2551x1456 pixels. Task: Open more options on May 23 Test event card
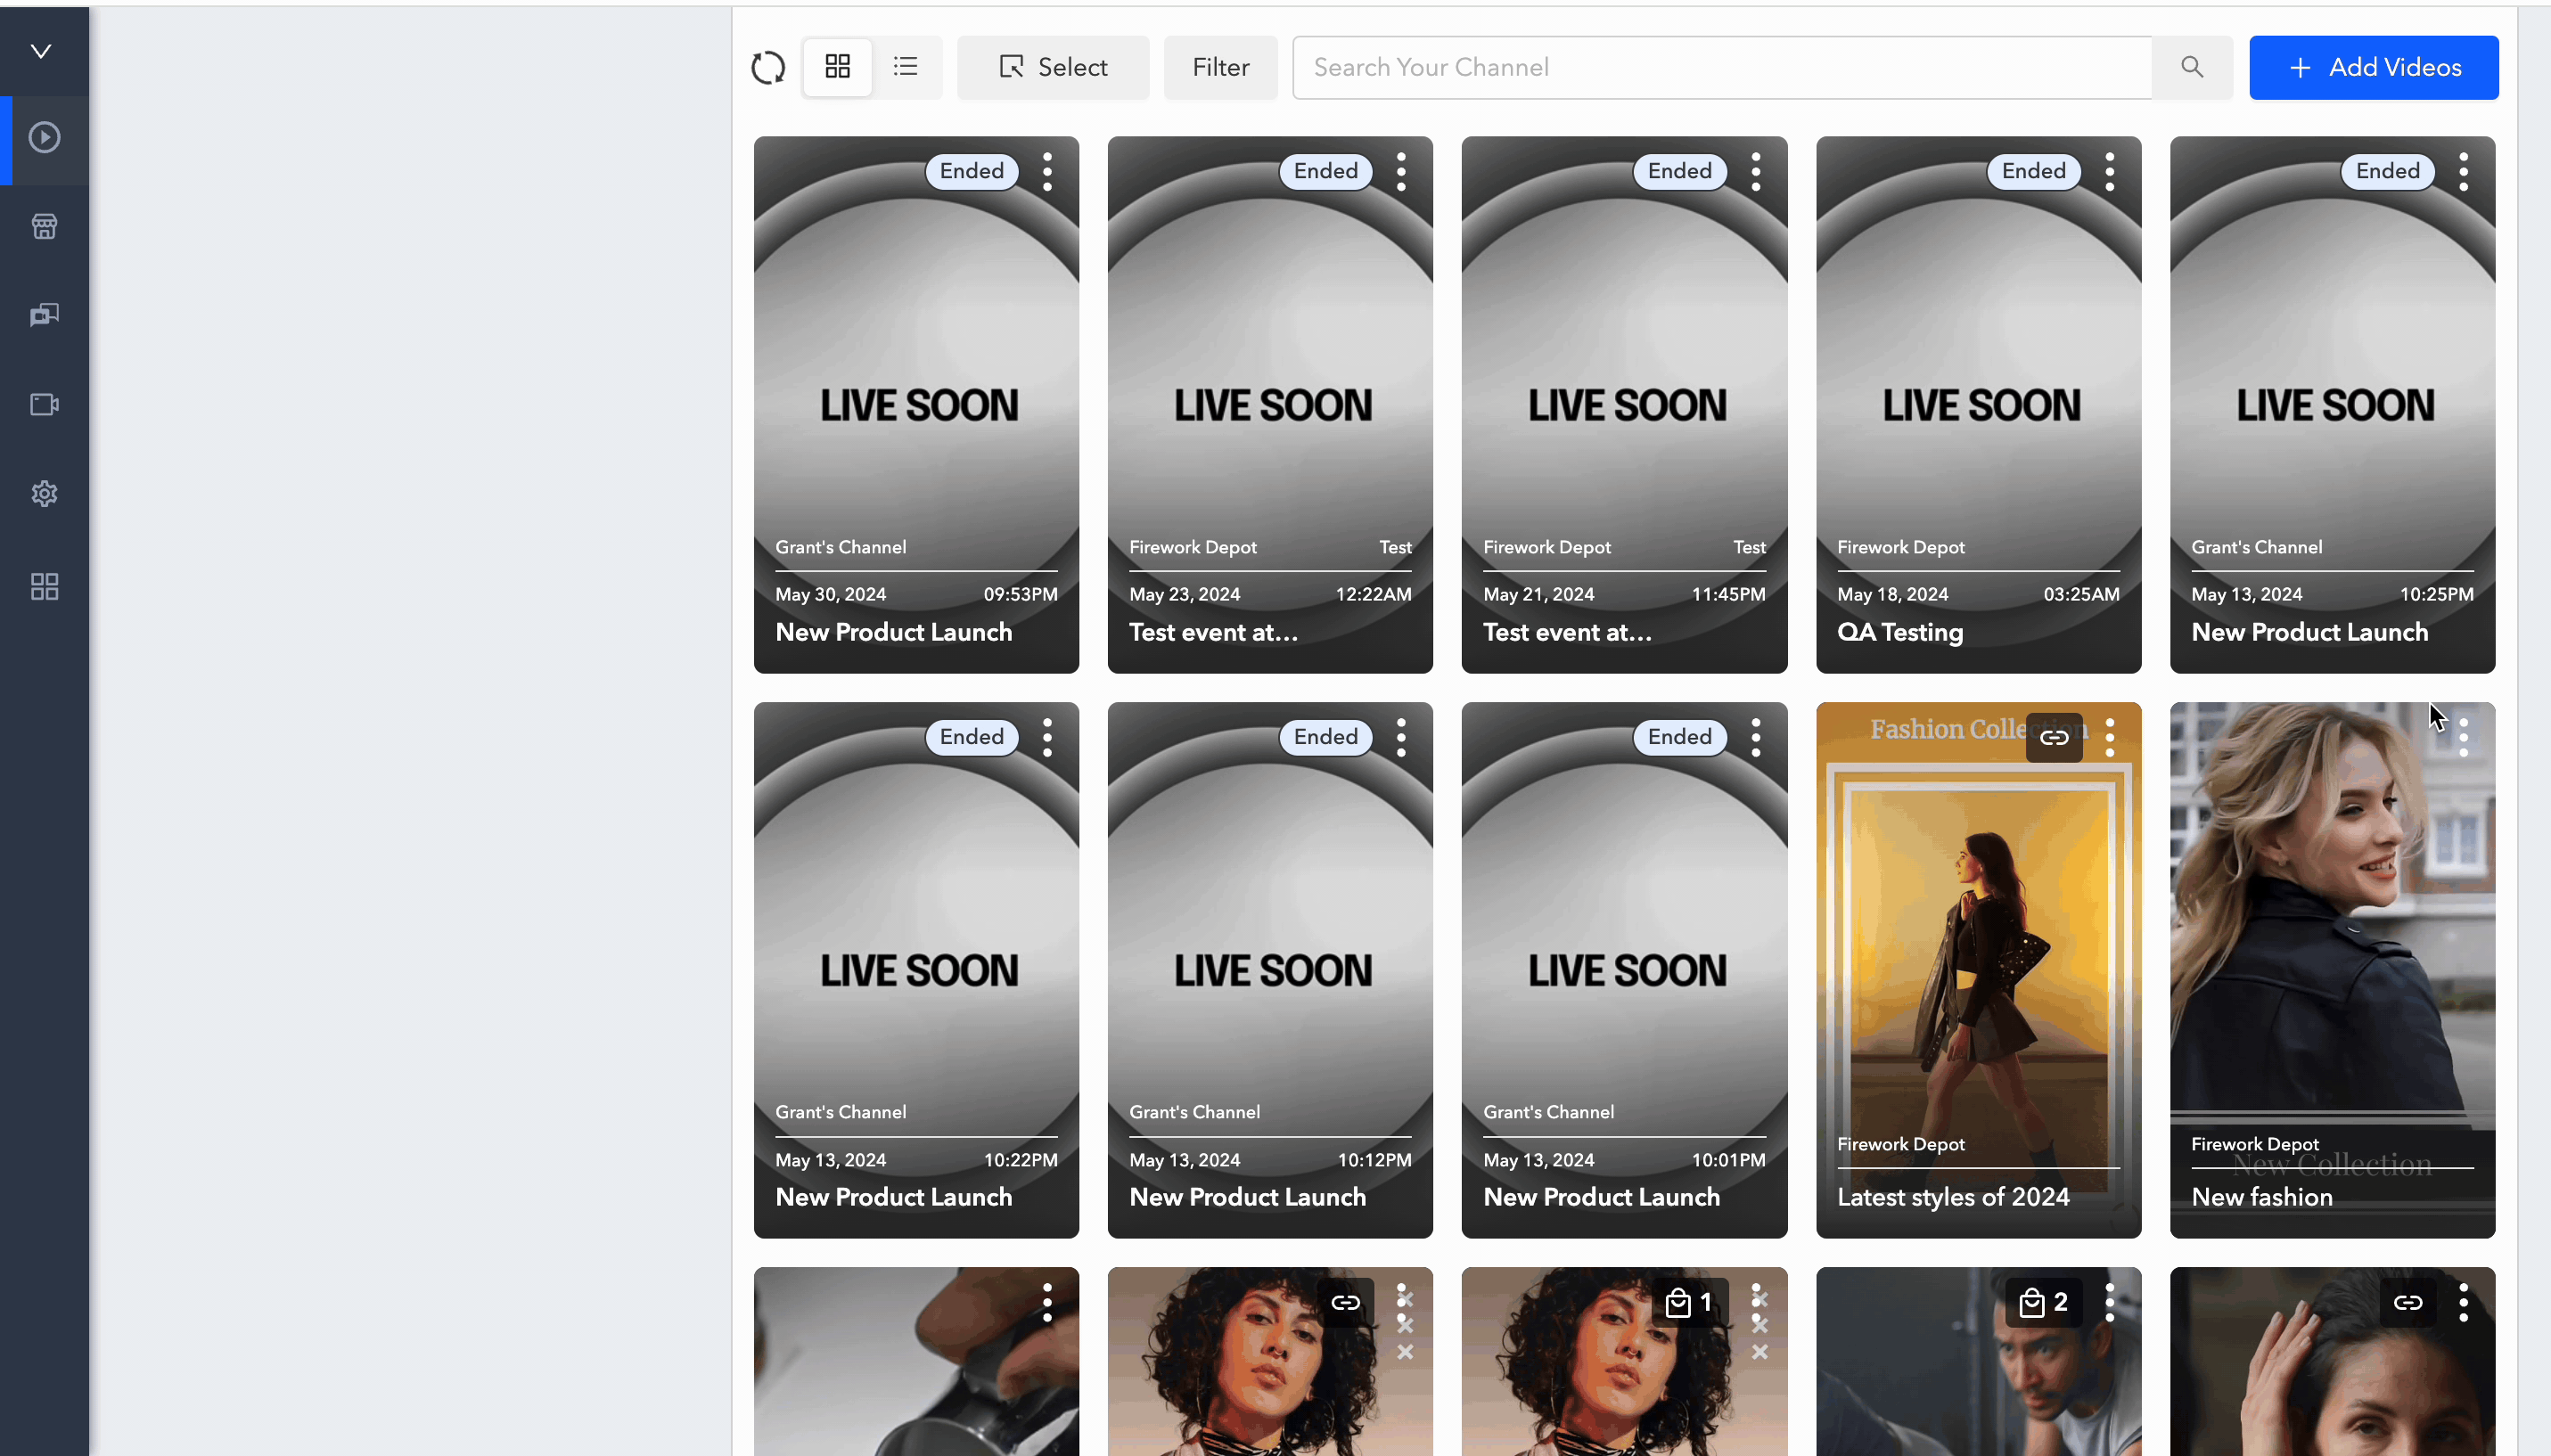[x=1401, y=172]
